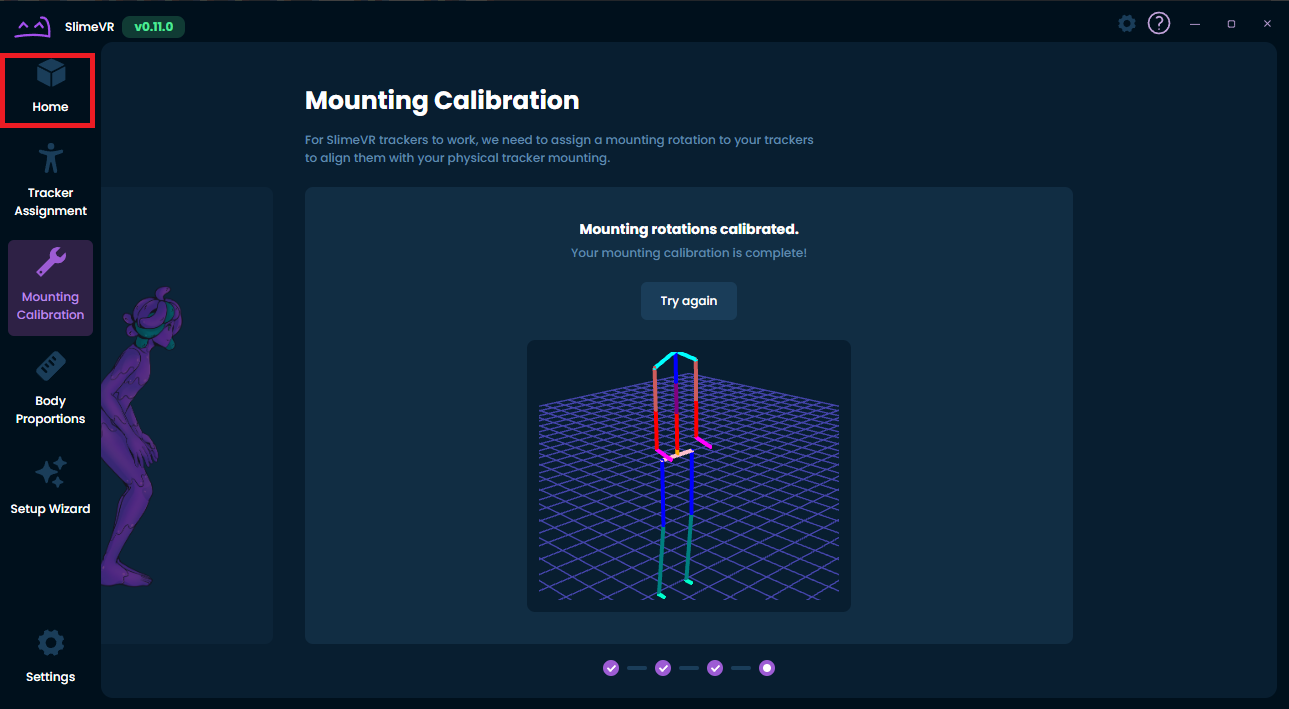
Task: Go to the Home page in sidebar
Action: (50, 88)
